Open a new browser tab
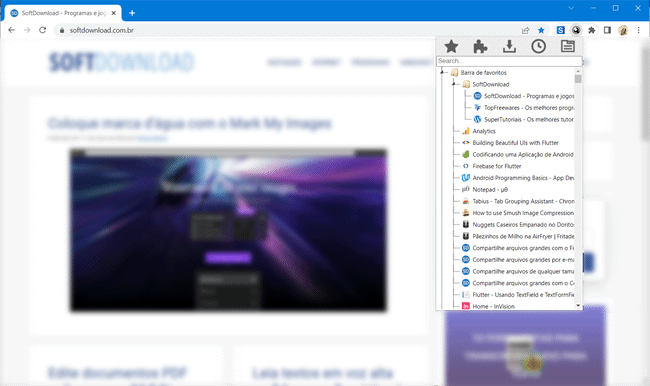The image size is (650, 386). coord(132,13)
